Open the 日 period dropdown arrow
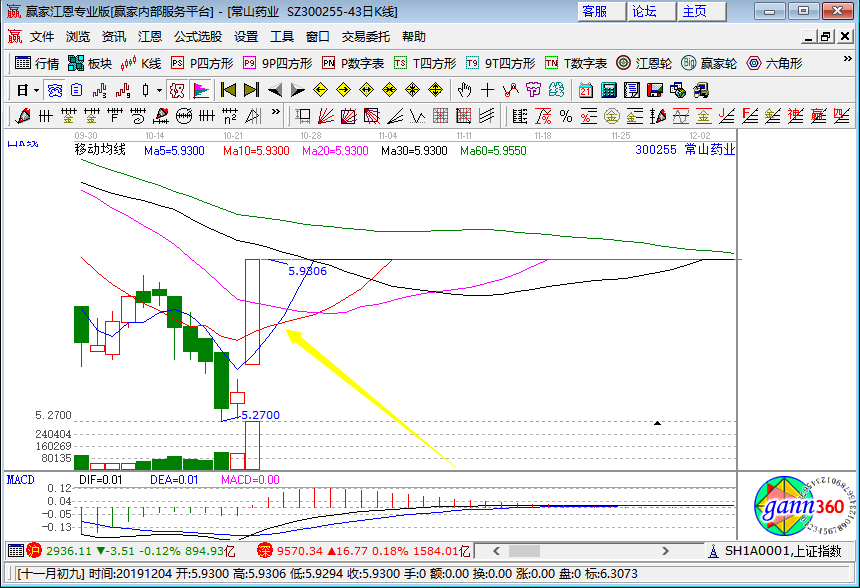The width and height of the screenshot is (860, 588). [37, 90]
